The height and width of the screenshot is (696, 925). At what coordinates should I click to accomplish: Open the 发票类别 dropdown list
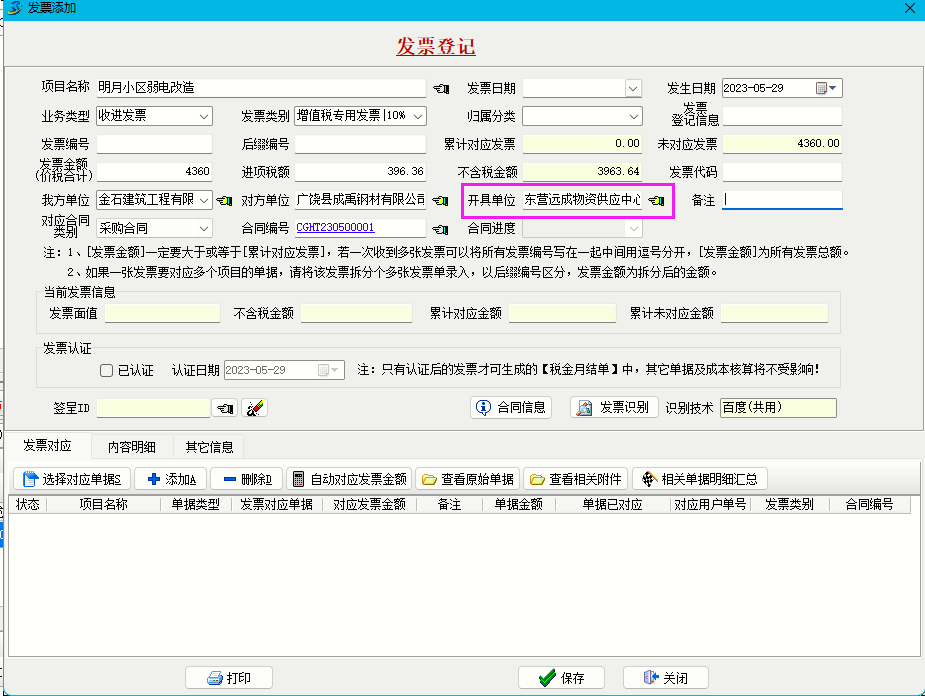(x=418, y=116)
